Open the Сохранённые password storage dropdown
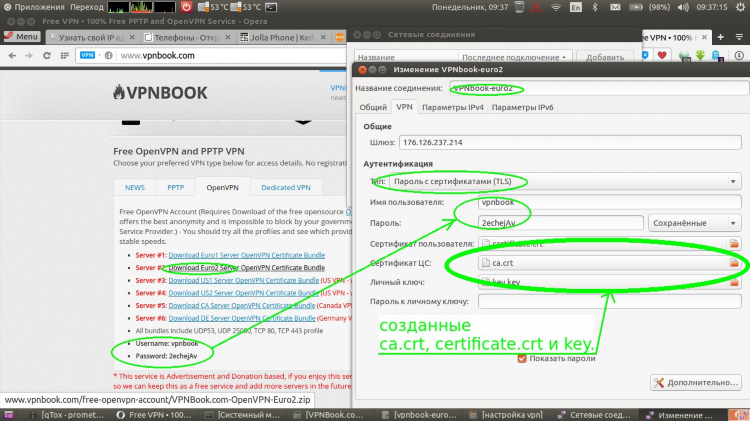The width and height of the screenshot is (750, 421). [695, 223]
